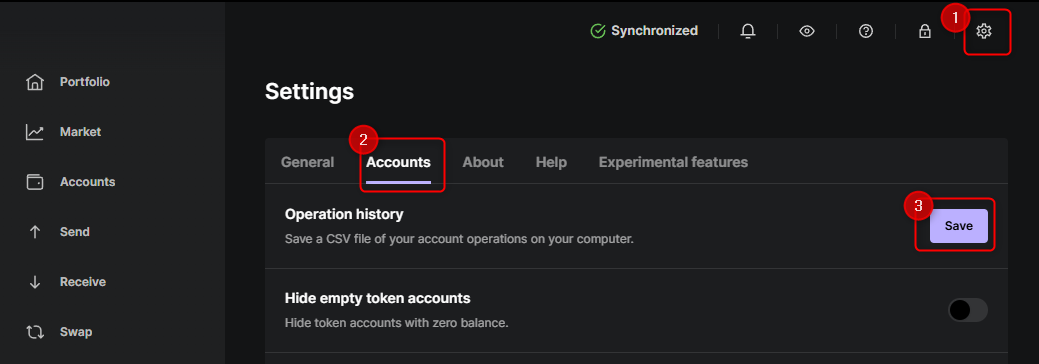1039x364 pixels.
Task: Click the Swap arrows icon
Action: (34, 332)
